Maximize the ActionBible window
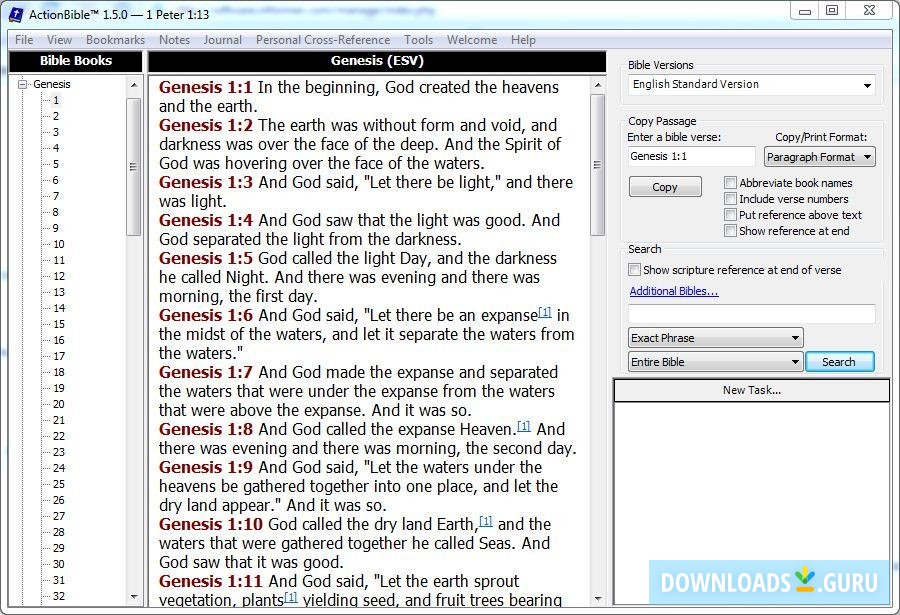The image size is (900, 615). click(832, 11)
